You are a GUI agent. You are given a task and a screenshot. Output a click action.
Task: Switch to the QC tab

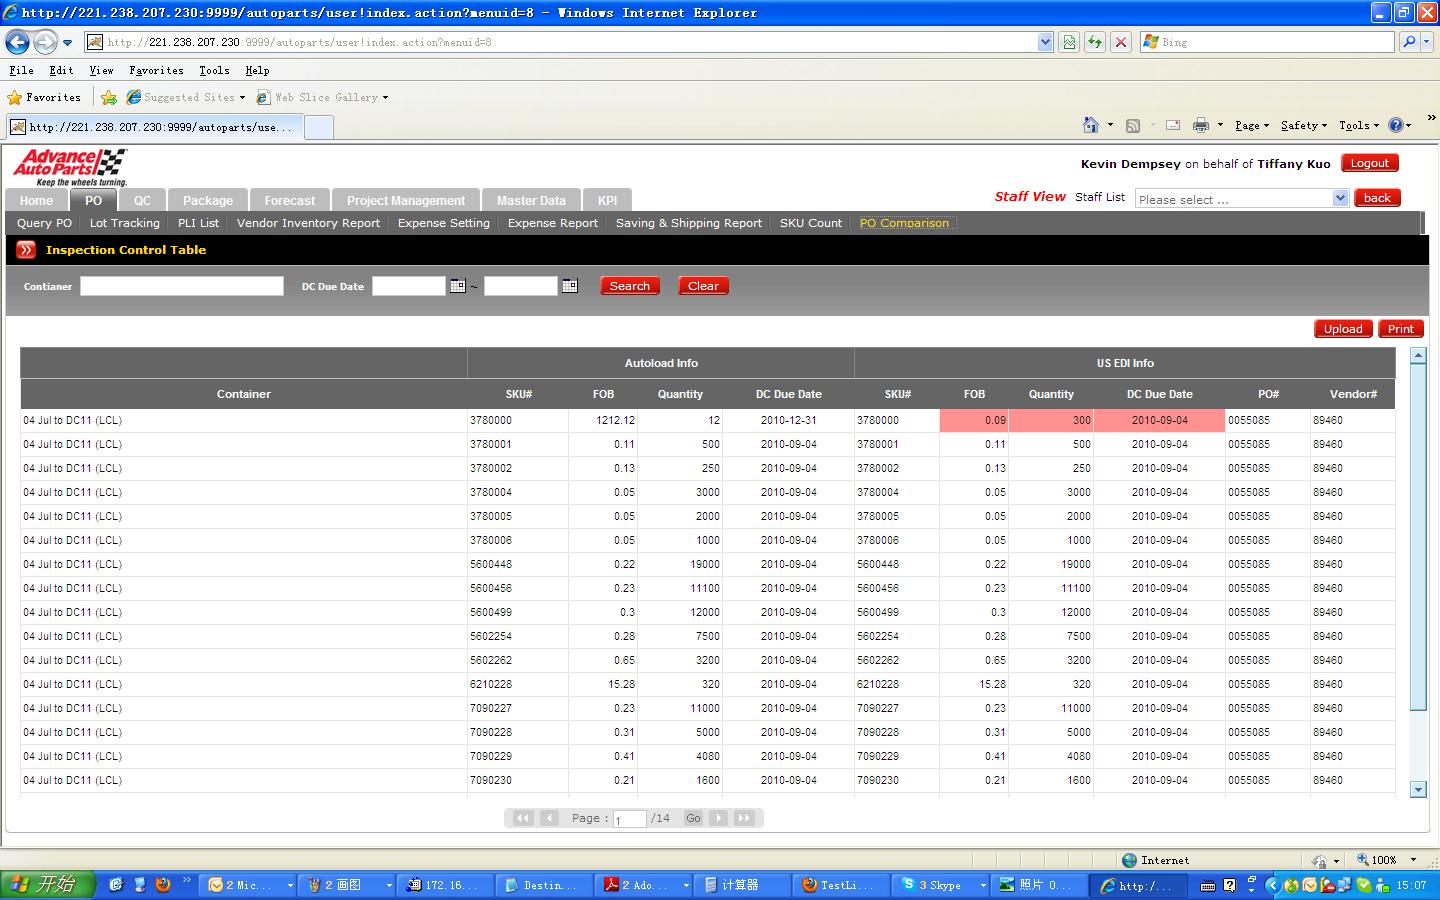click(142, 200)
